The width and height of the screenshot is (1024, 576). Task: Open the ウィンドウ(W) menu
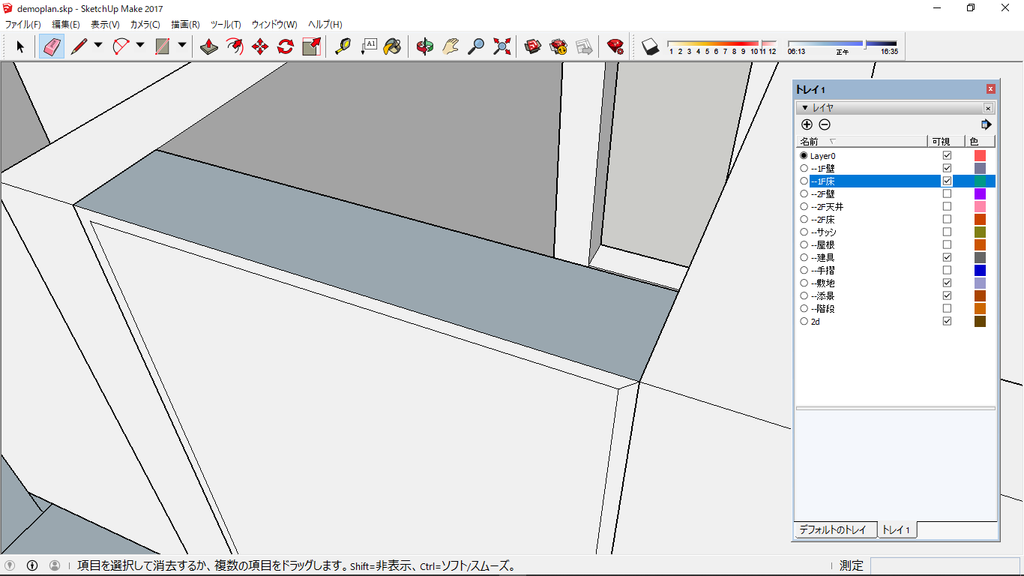pos(274,25)
